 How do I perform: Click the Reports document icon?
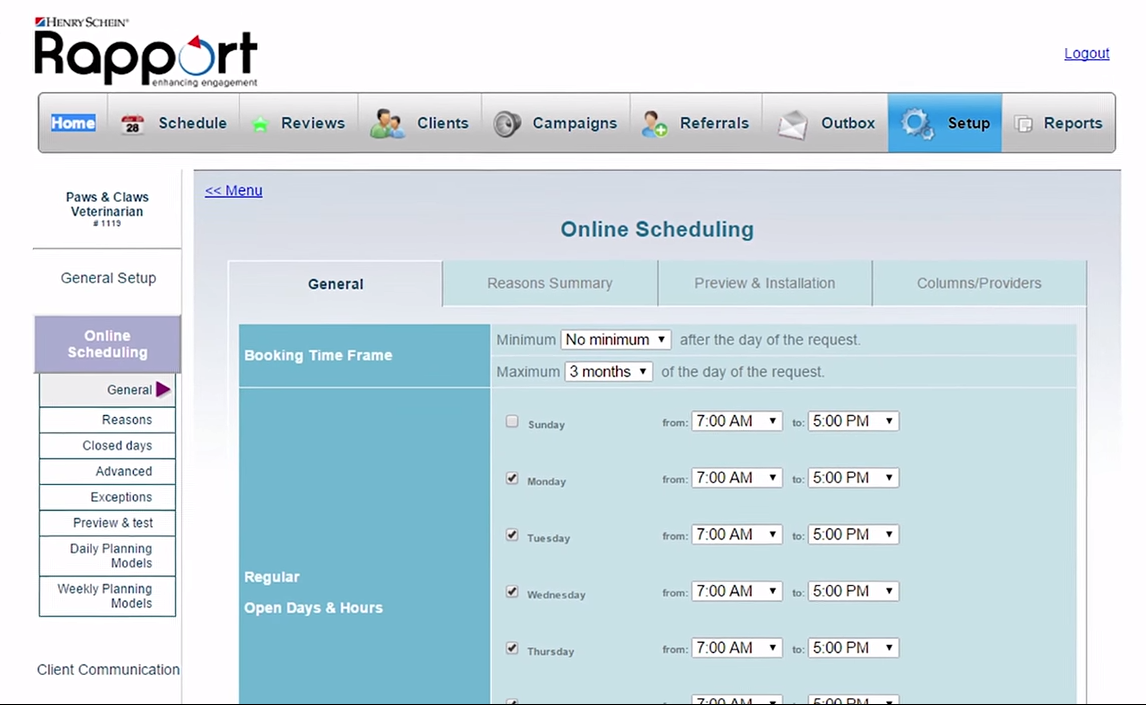[1024, 124]
